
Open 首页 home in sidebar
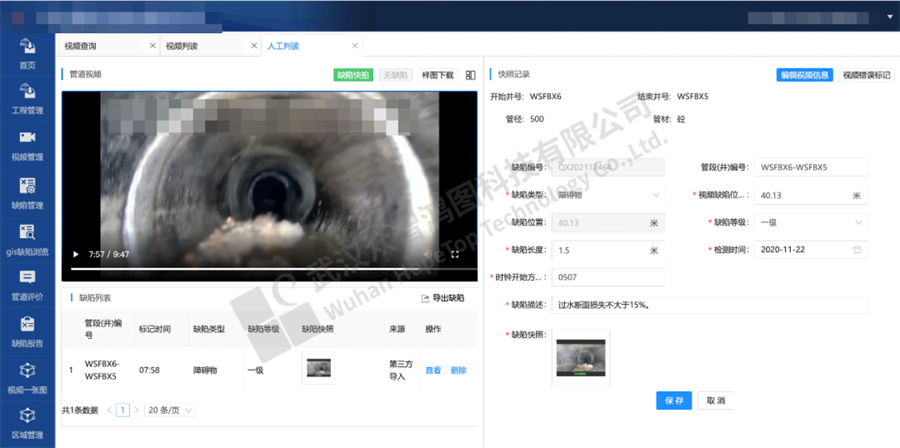28,53
